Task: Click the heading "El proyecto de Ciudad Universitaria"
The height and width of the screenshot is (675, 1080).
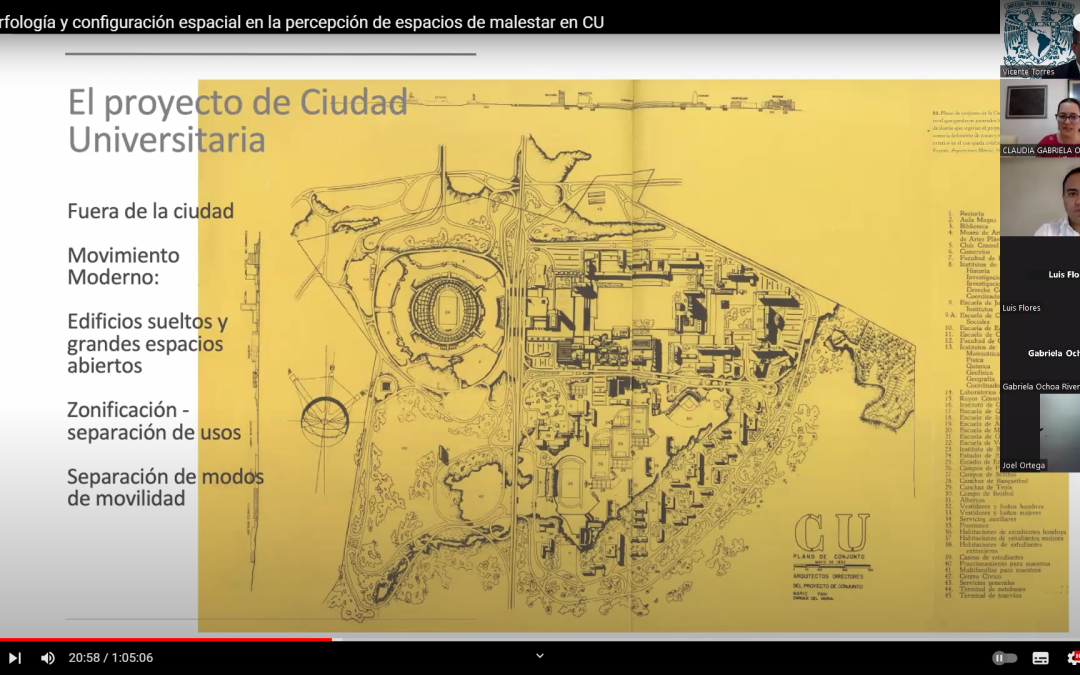Action: [x=238, y=121]
